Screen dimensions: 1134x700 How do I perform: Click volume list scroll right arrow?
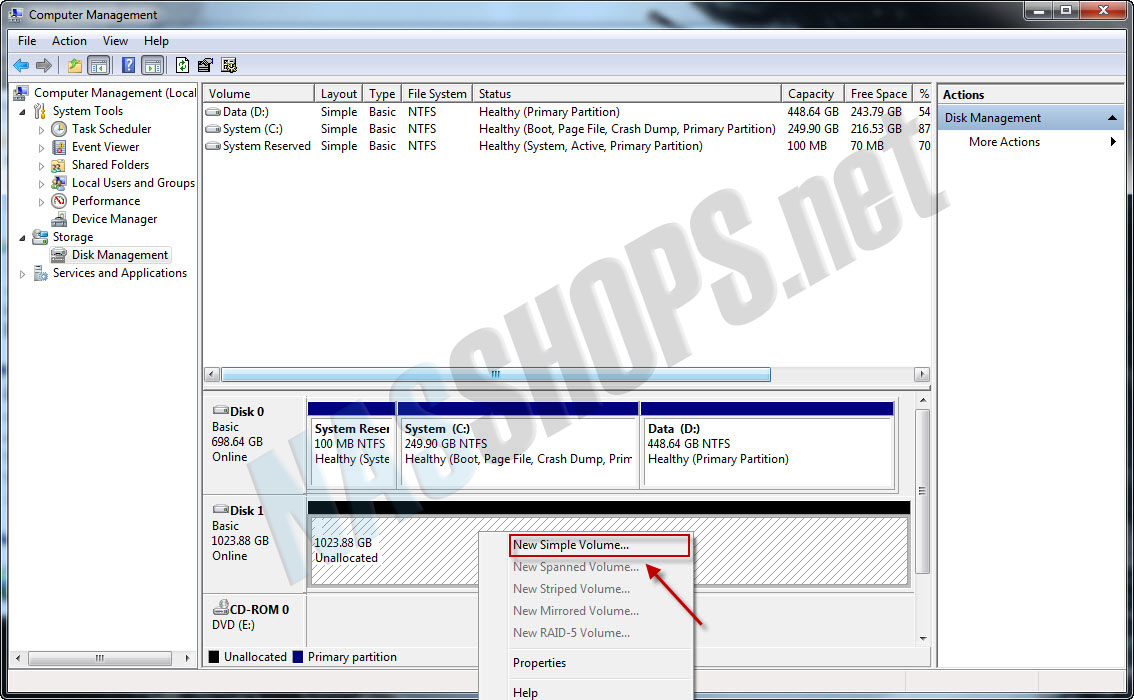(x=921, y=374)
